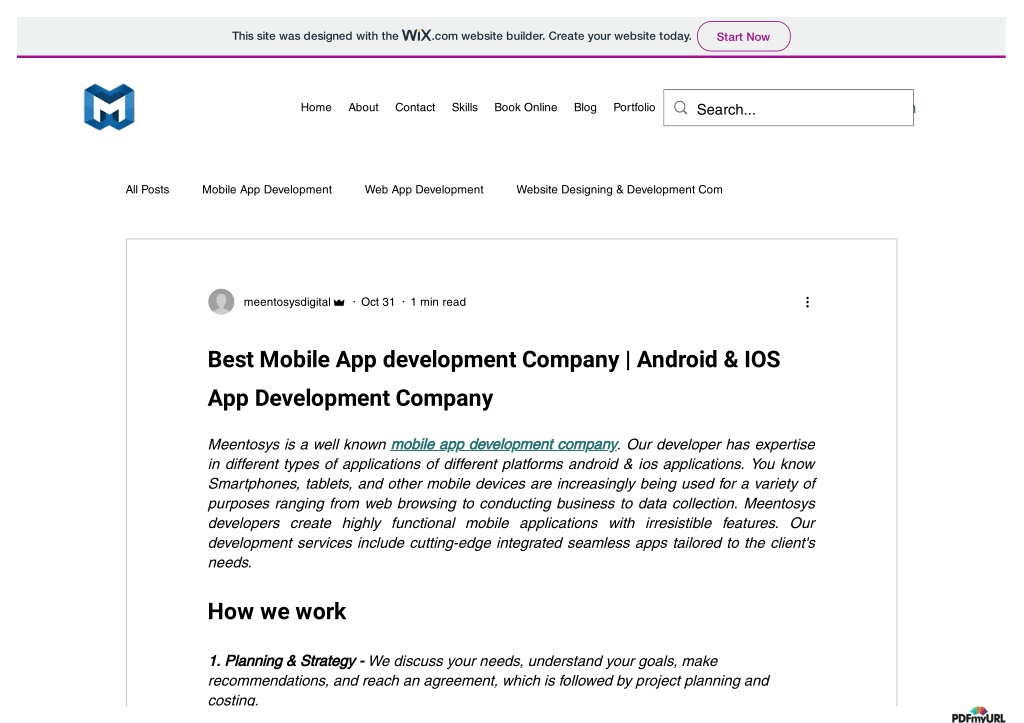Follow the mobile app development company link

tap(504, 444)
